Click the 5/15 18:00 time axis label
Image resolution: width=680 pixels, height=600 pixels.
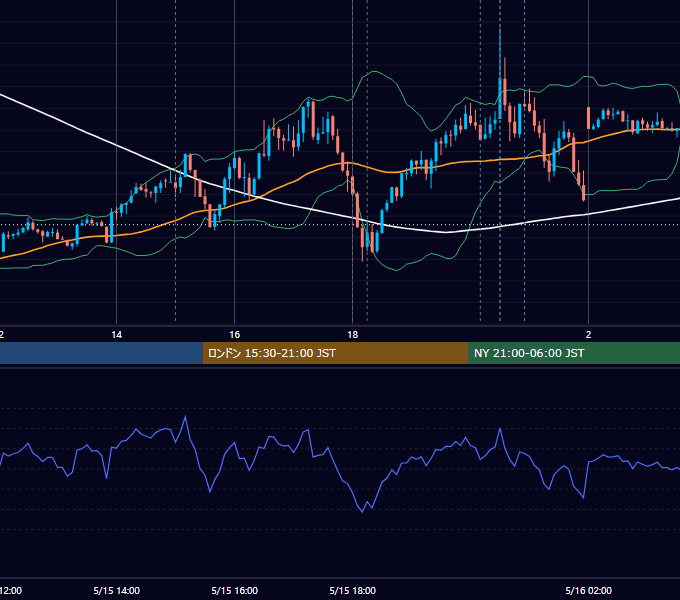coord(353,590)
